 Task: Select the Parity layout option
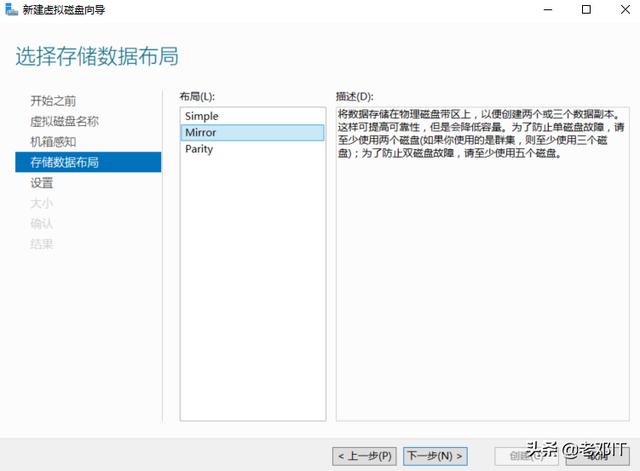252,149
